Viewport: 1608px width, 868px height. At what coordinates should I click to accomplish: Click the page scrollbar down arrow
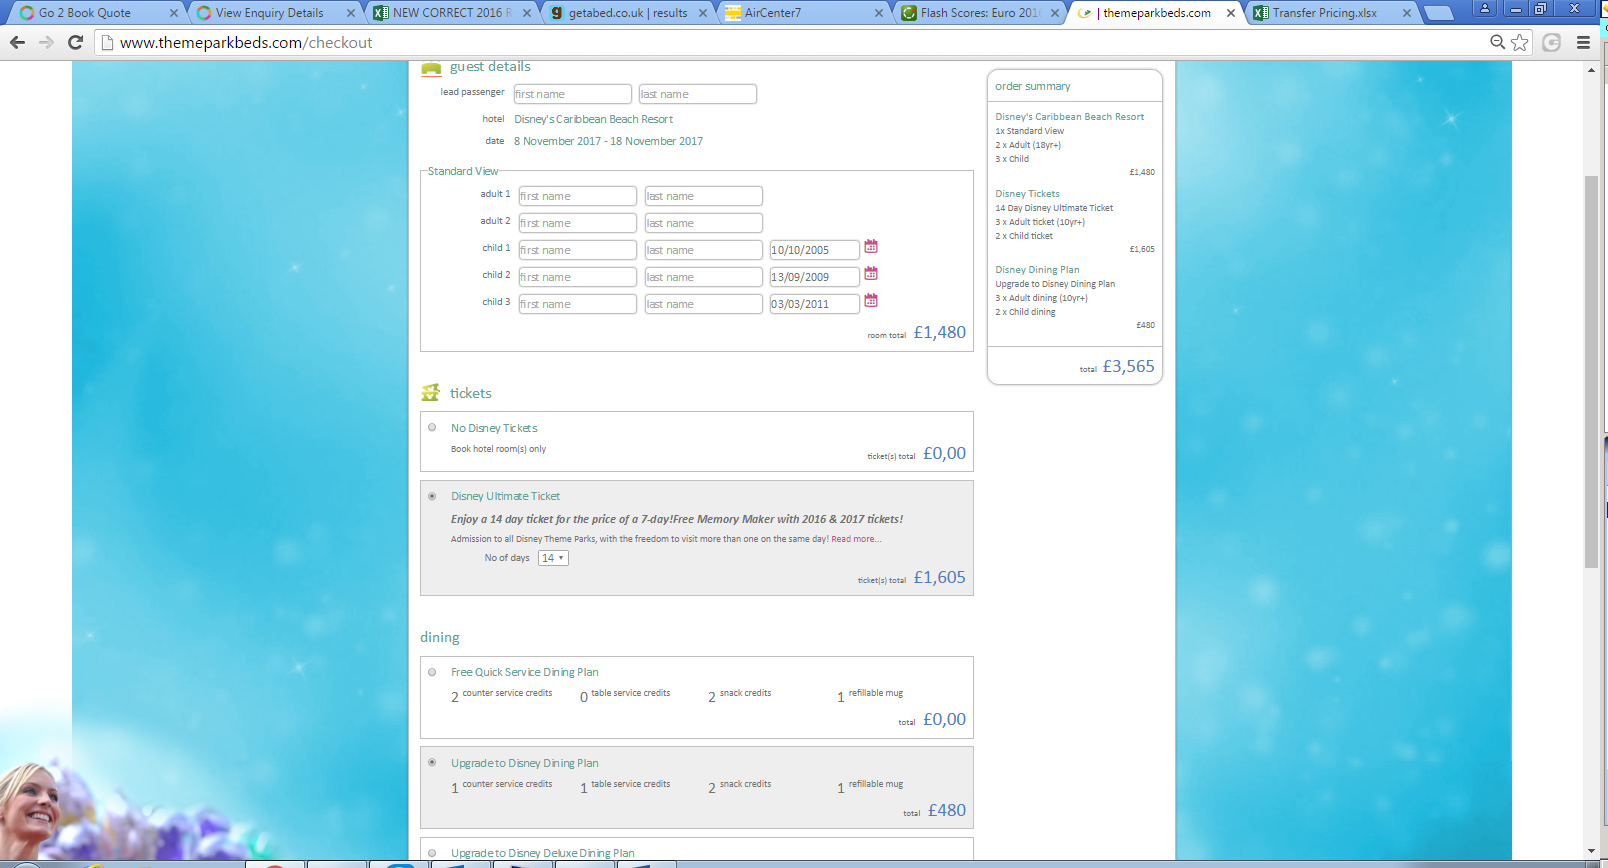1591,851
